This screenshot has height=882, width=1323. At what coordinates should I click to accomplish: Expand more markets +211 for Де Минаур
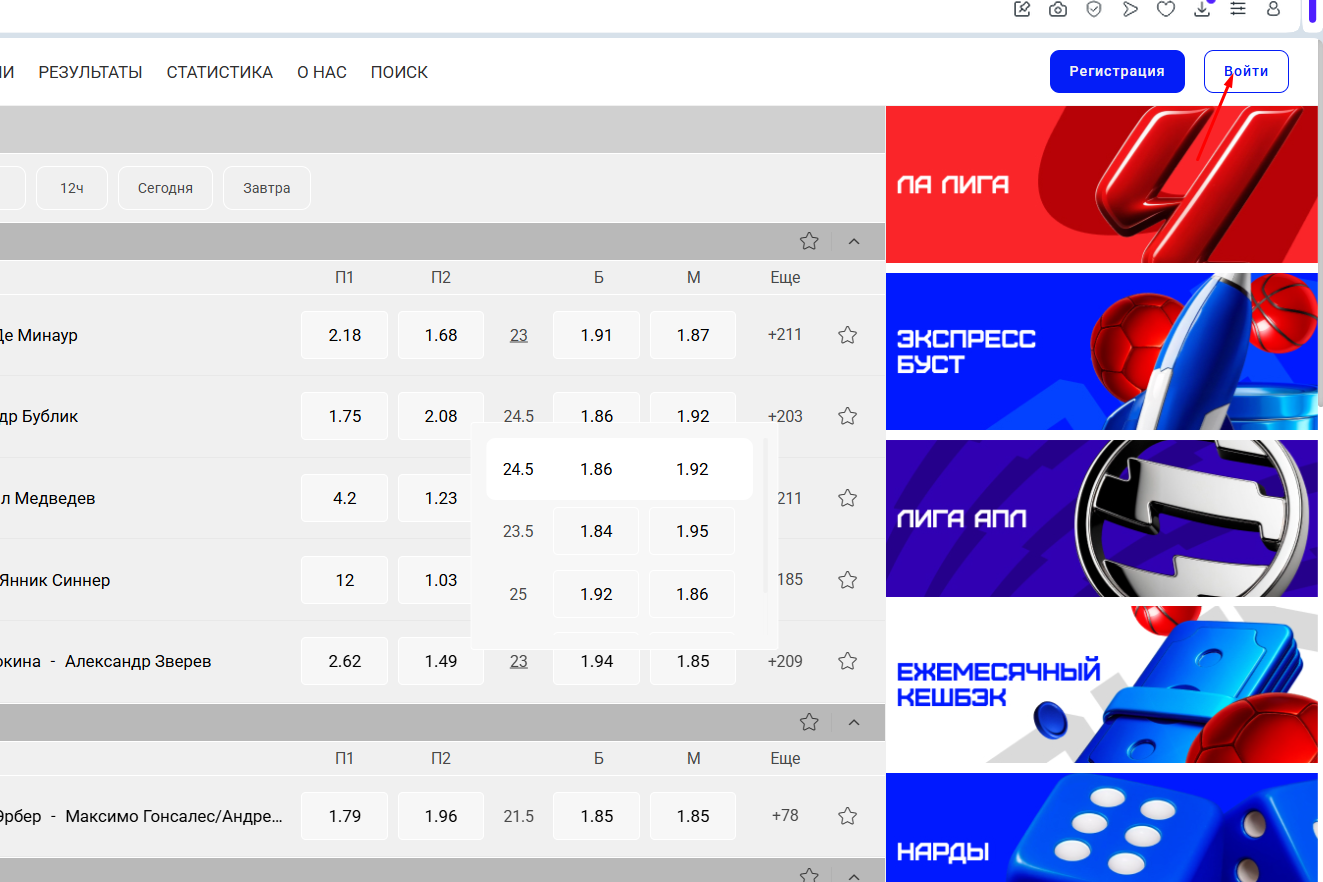pos(785,335)
